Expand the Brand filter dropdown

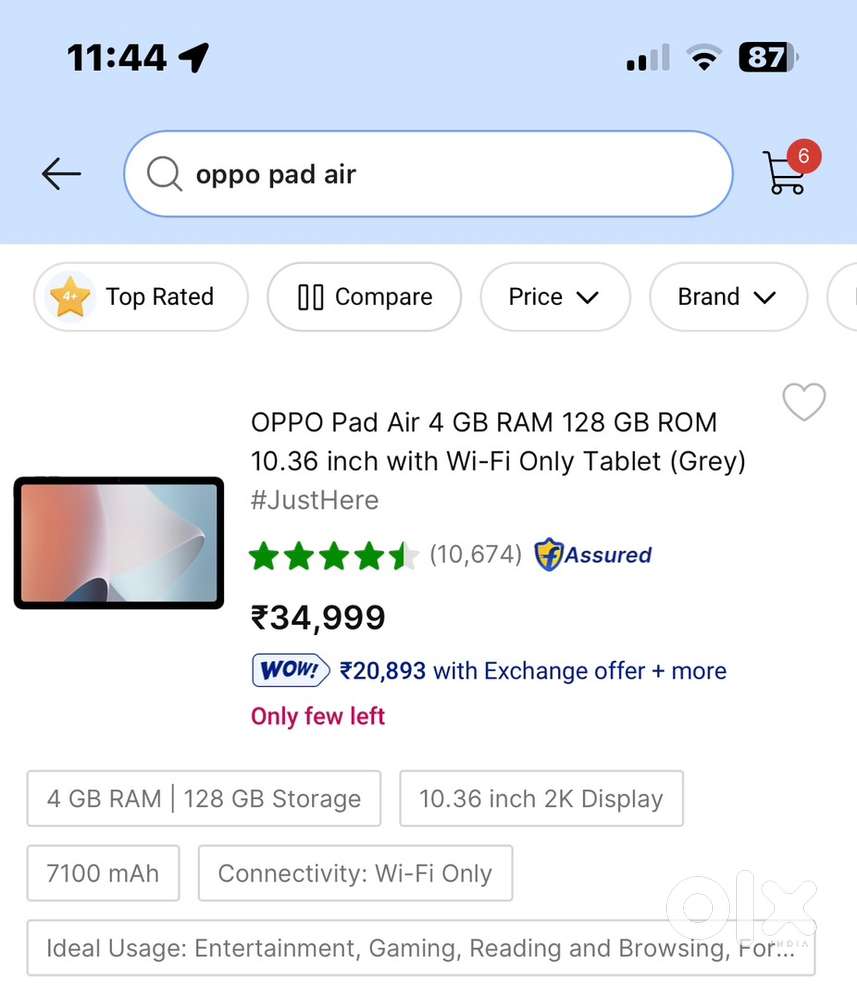point(727,297)
